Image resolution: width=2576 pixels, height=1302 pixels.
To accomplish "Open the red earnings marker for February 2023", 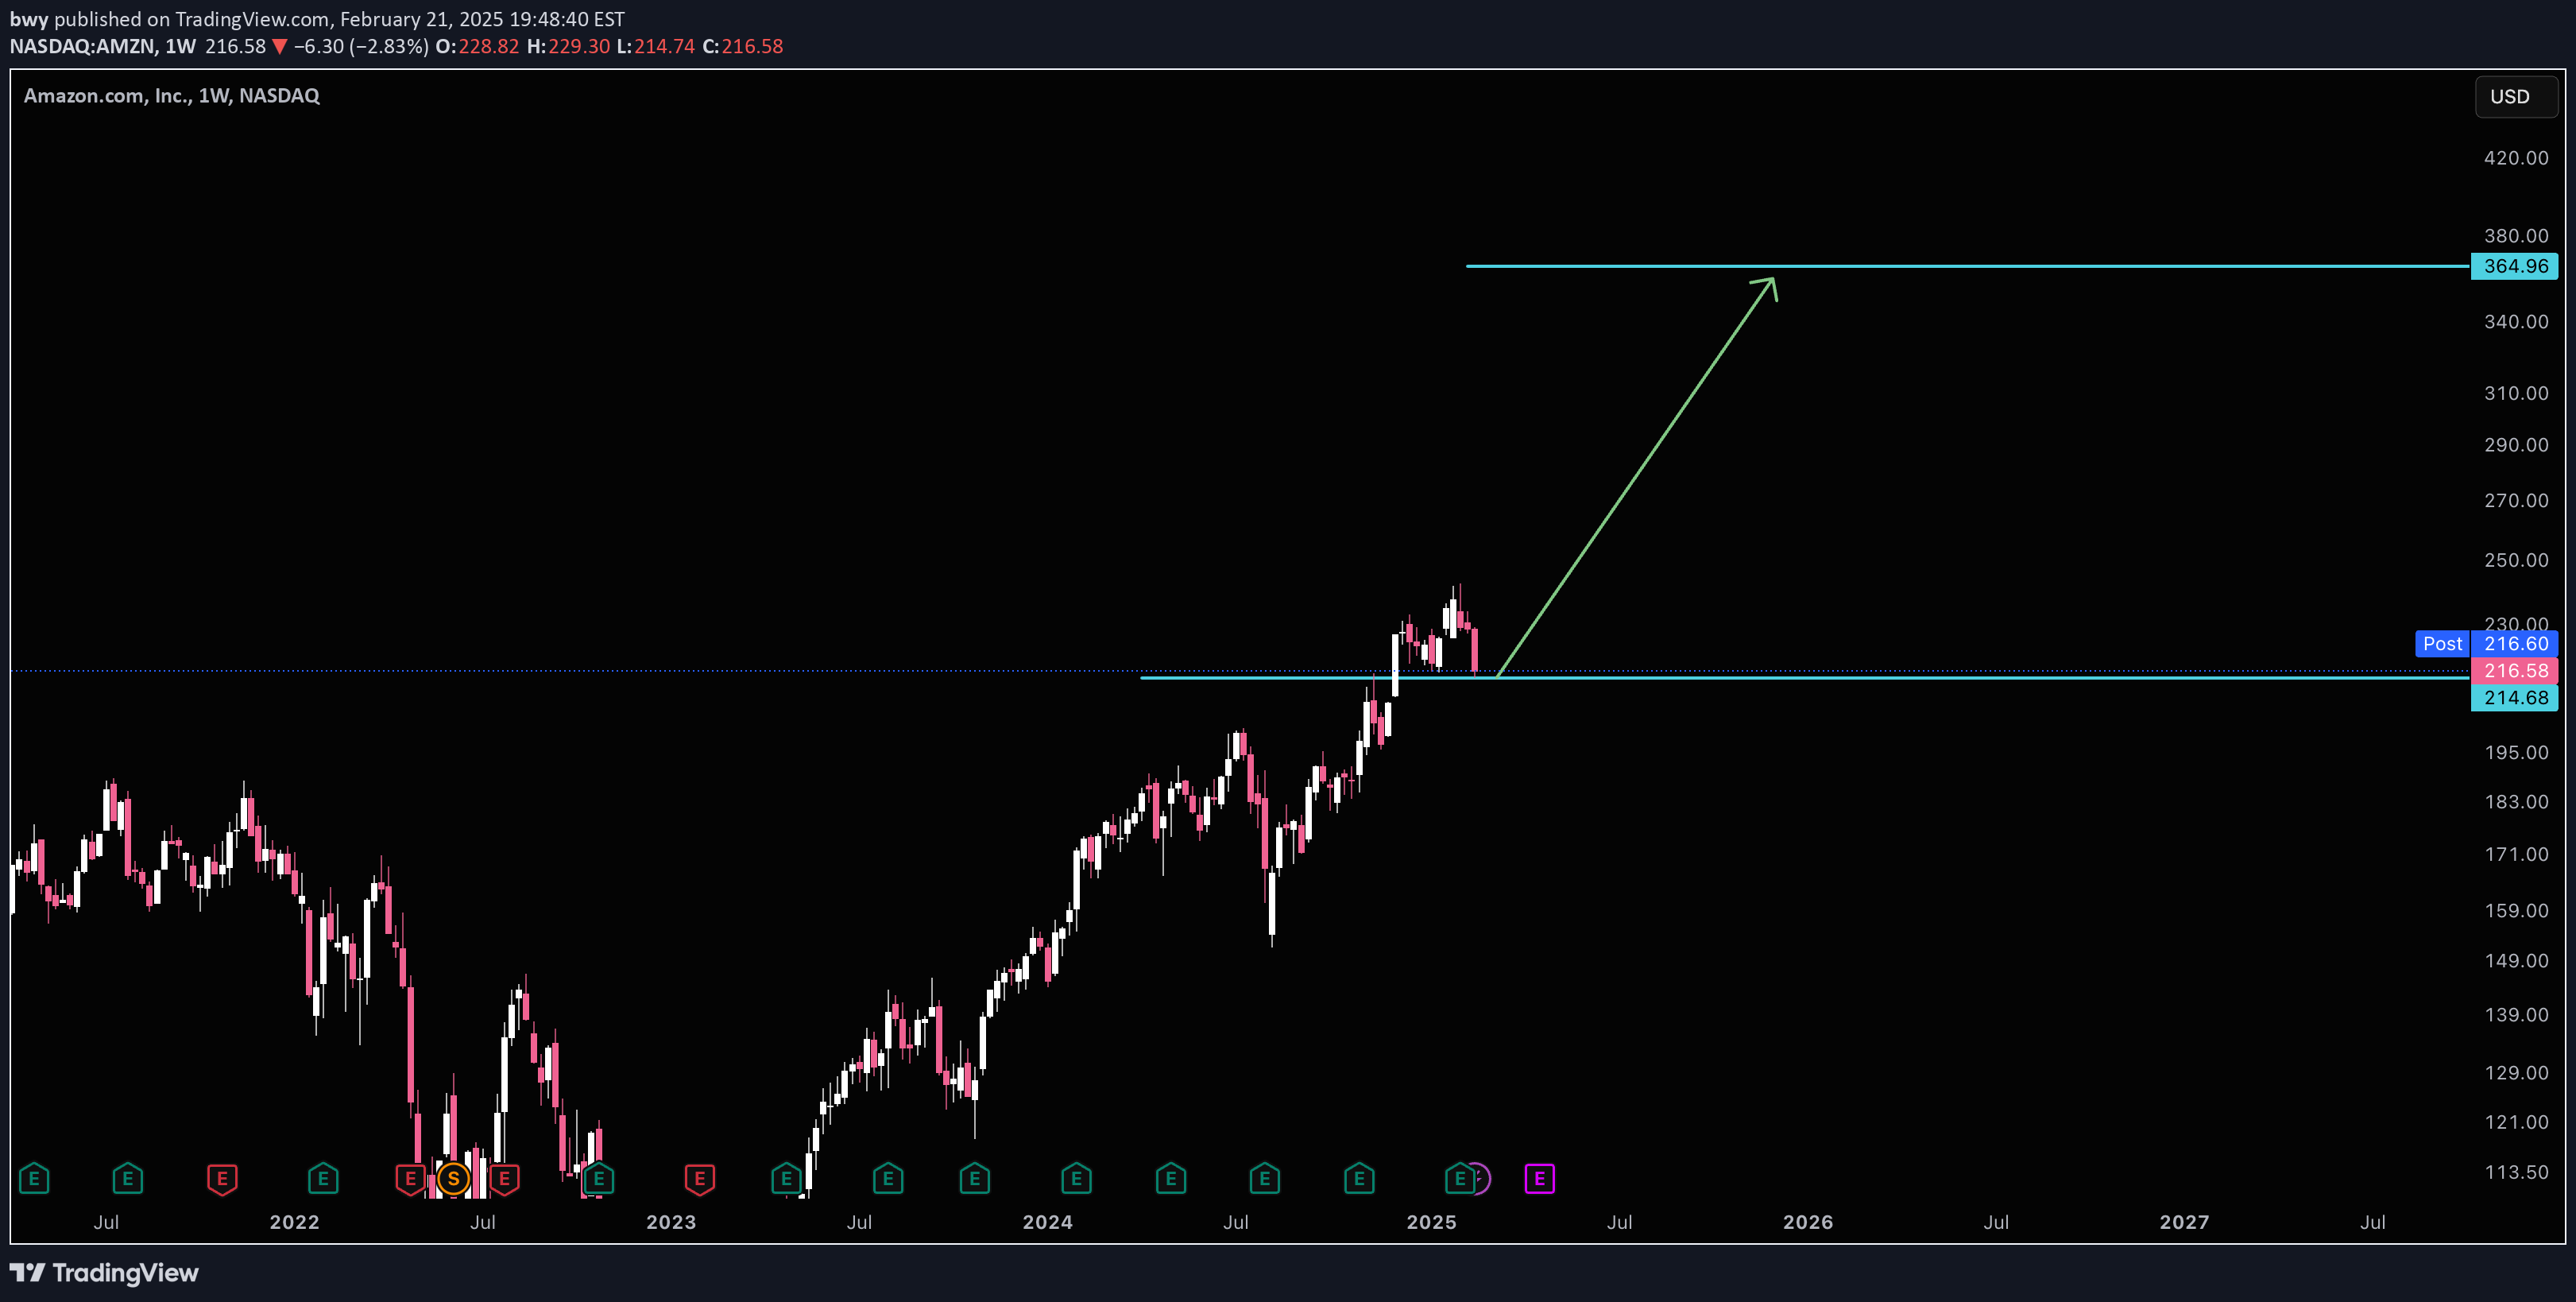I will [x=700, y=1178].
